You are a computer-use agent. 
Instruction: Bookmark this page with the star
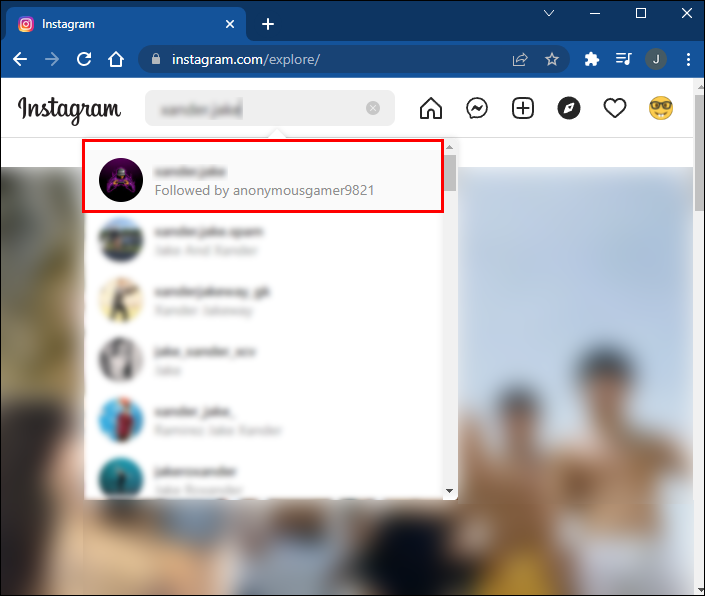pyautogui.click(x=552, y=59)
